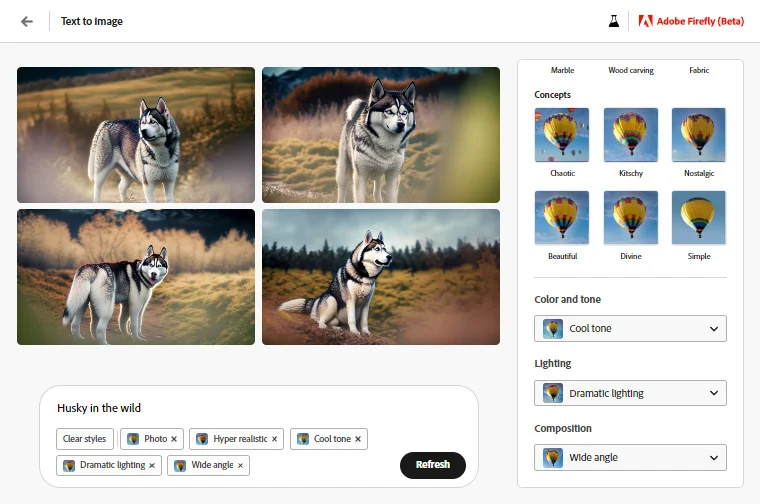The image size is (760, 504).
Task: Remove the Hyper realistic style tag
Action: click(275, 439)
